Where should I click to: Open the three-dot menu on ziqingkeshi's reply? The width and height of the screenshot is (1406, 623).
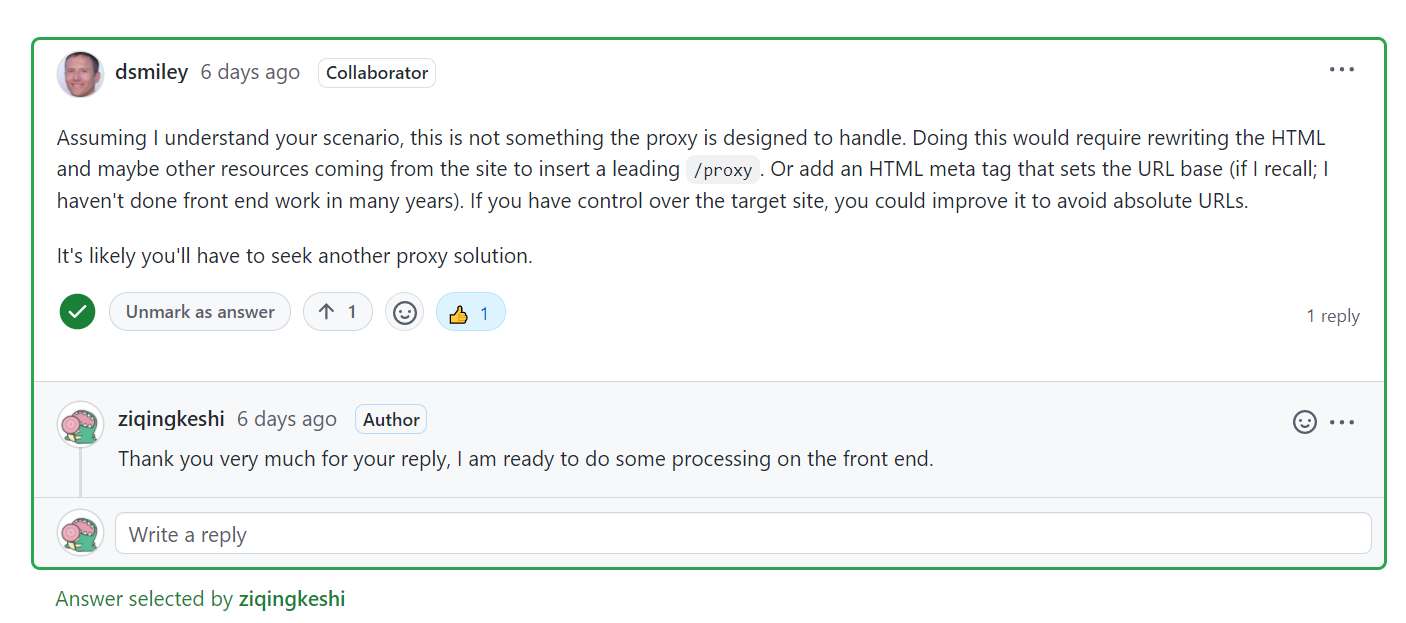click(x=1342, y=422)
